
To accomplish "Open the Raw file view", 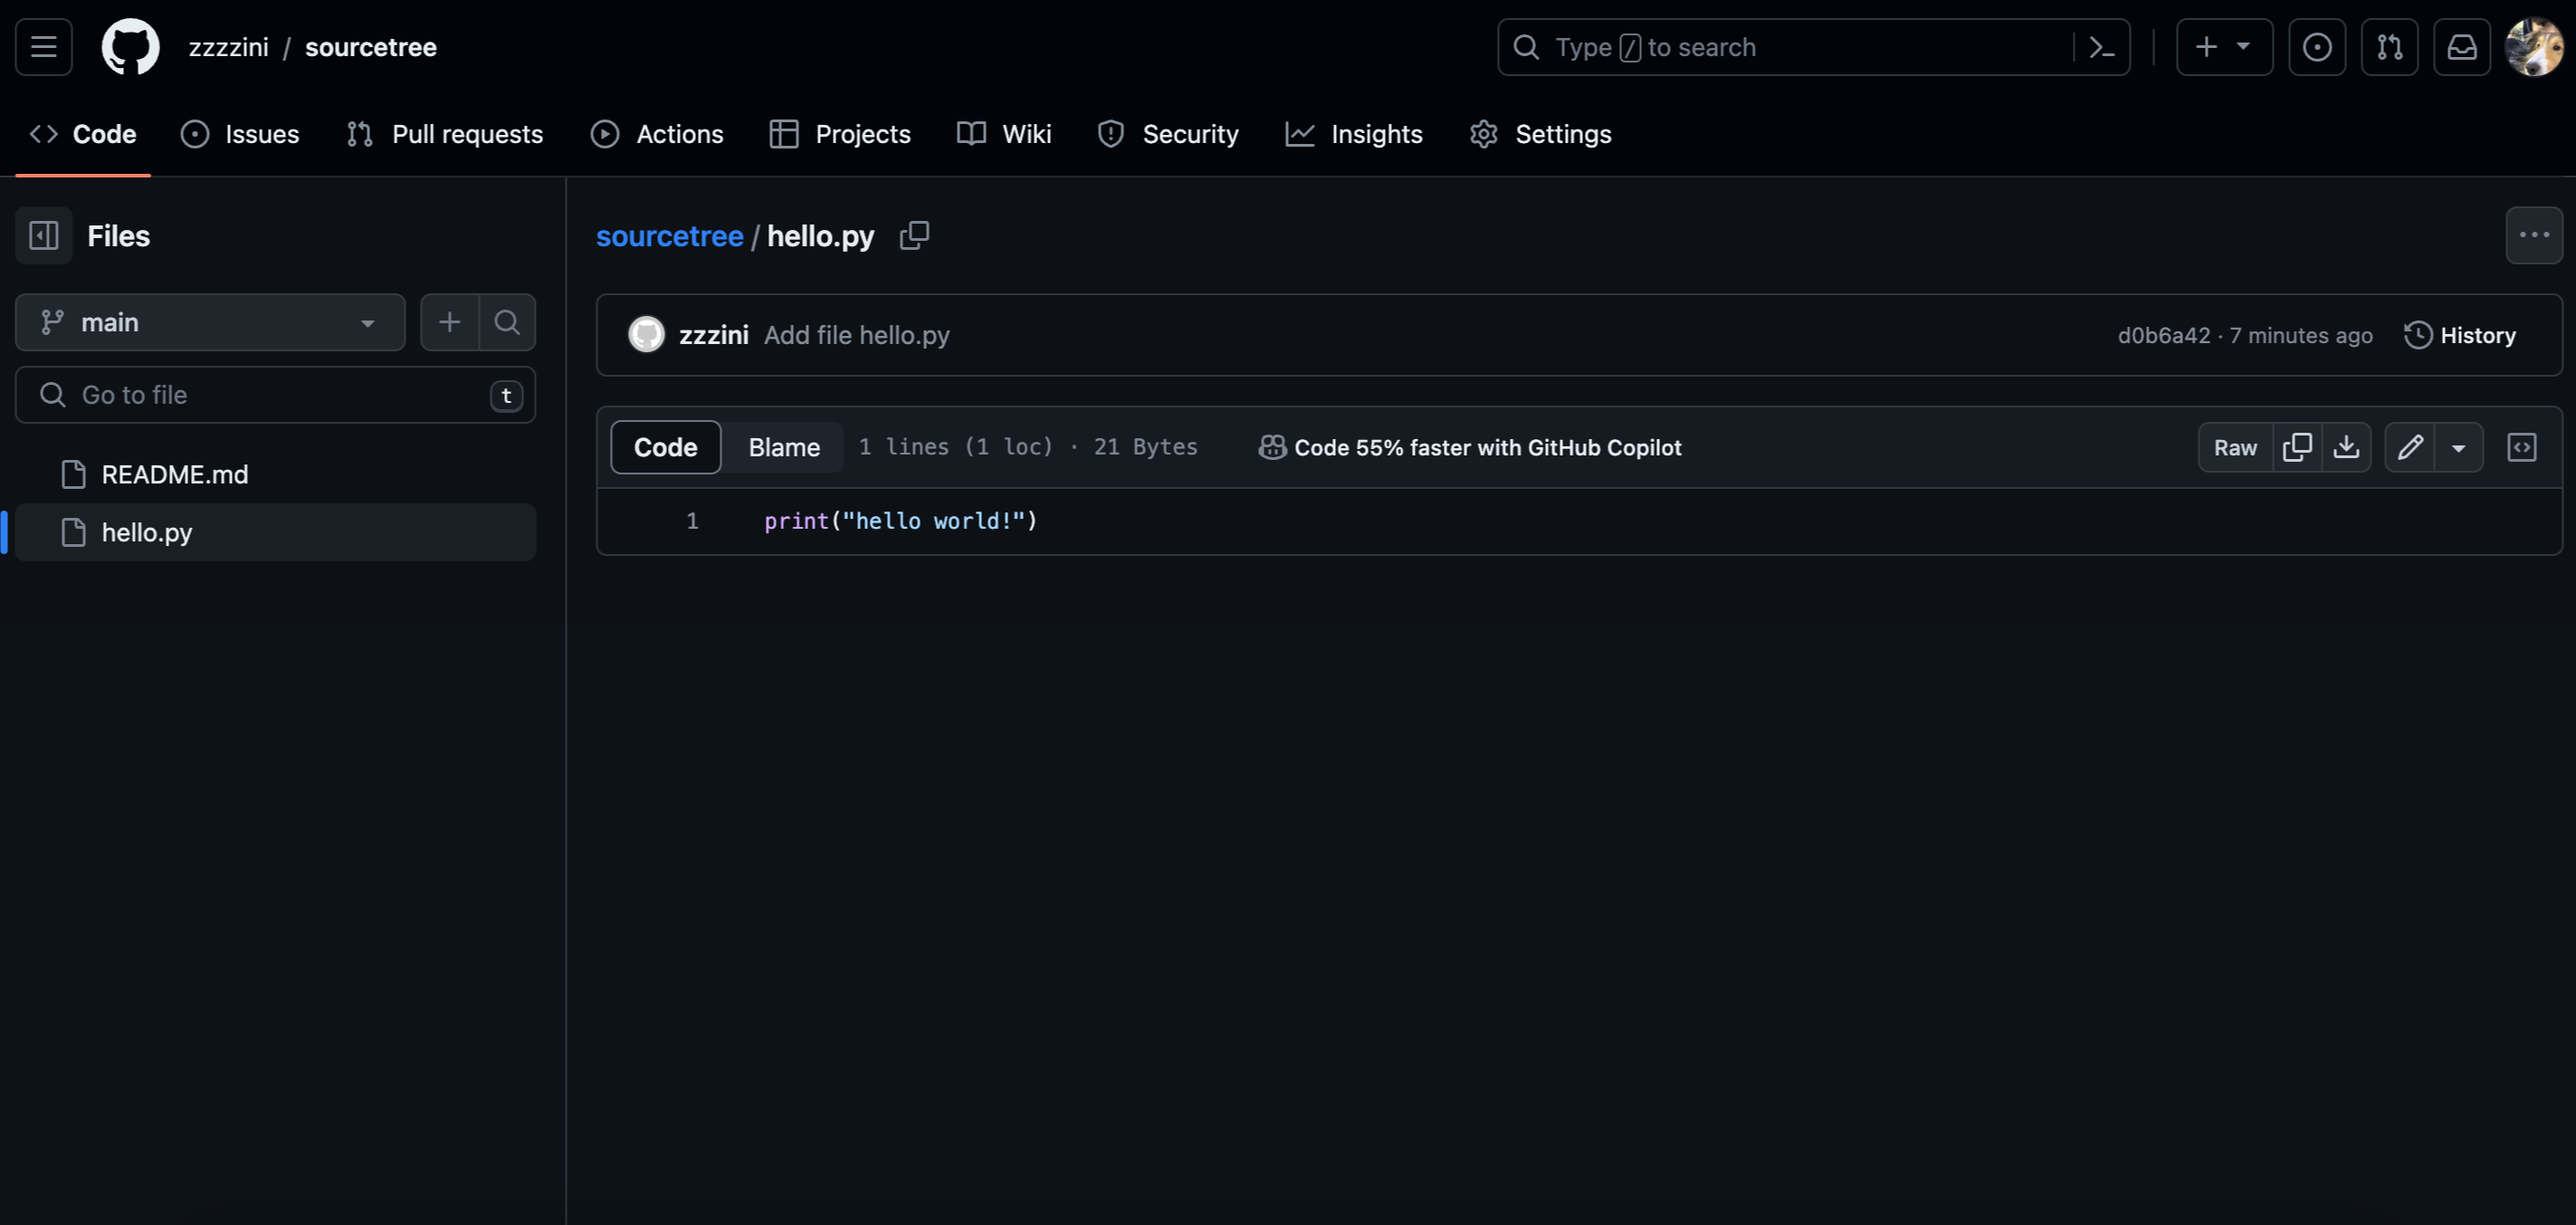I will pos(2235,447).
